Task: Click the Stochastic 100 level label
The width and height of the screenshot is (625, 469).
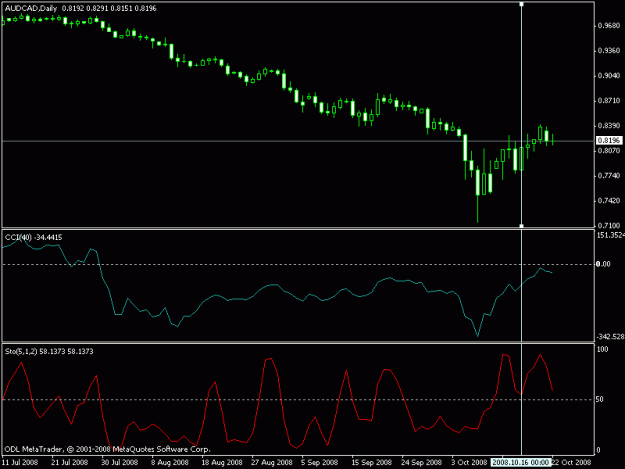Action: click(603, 349)
